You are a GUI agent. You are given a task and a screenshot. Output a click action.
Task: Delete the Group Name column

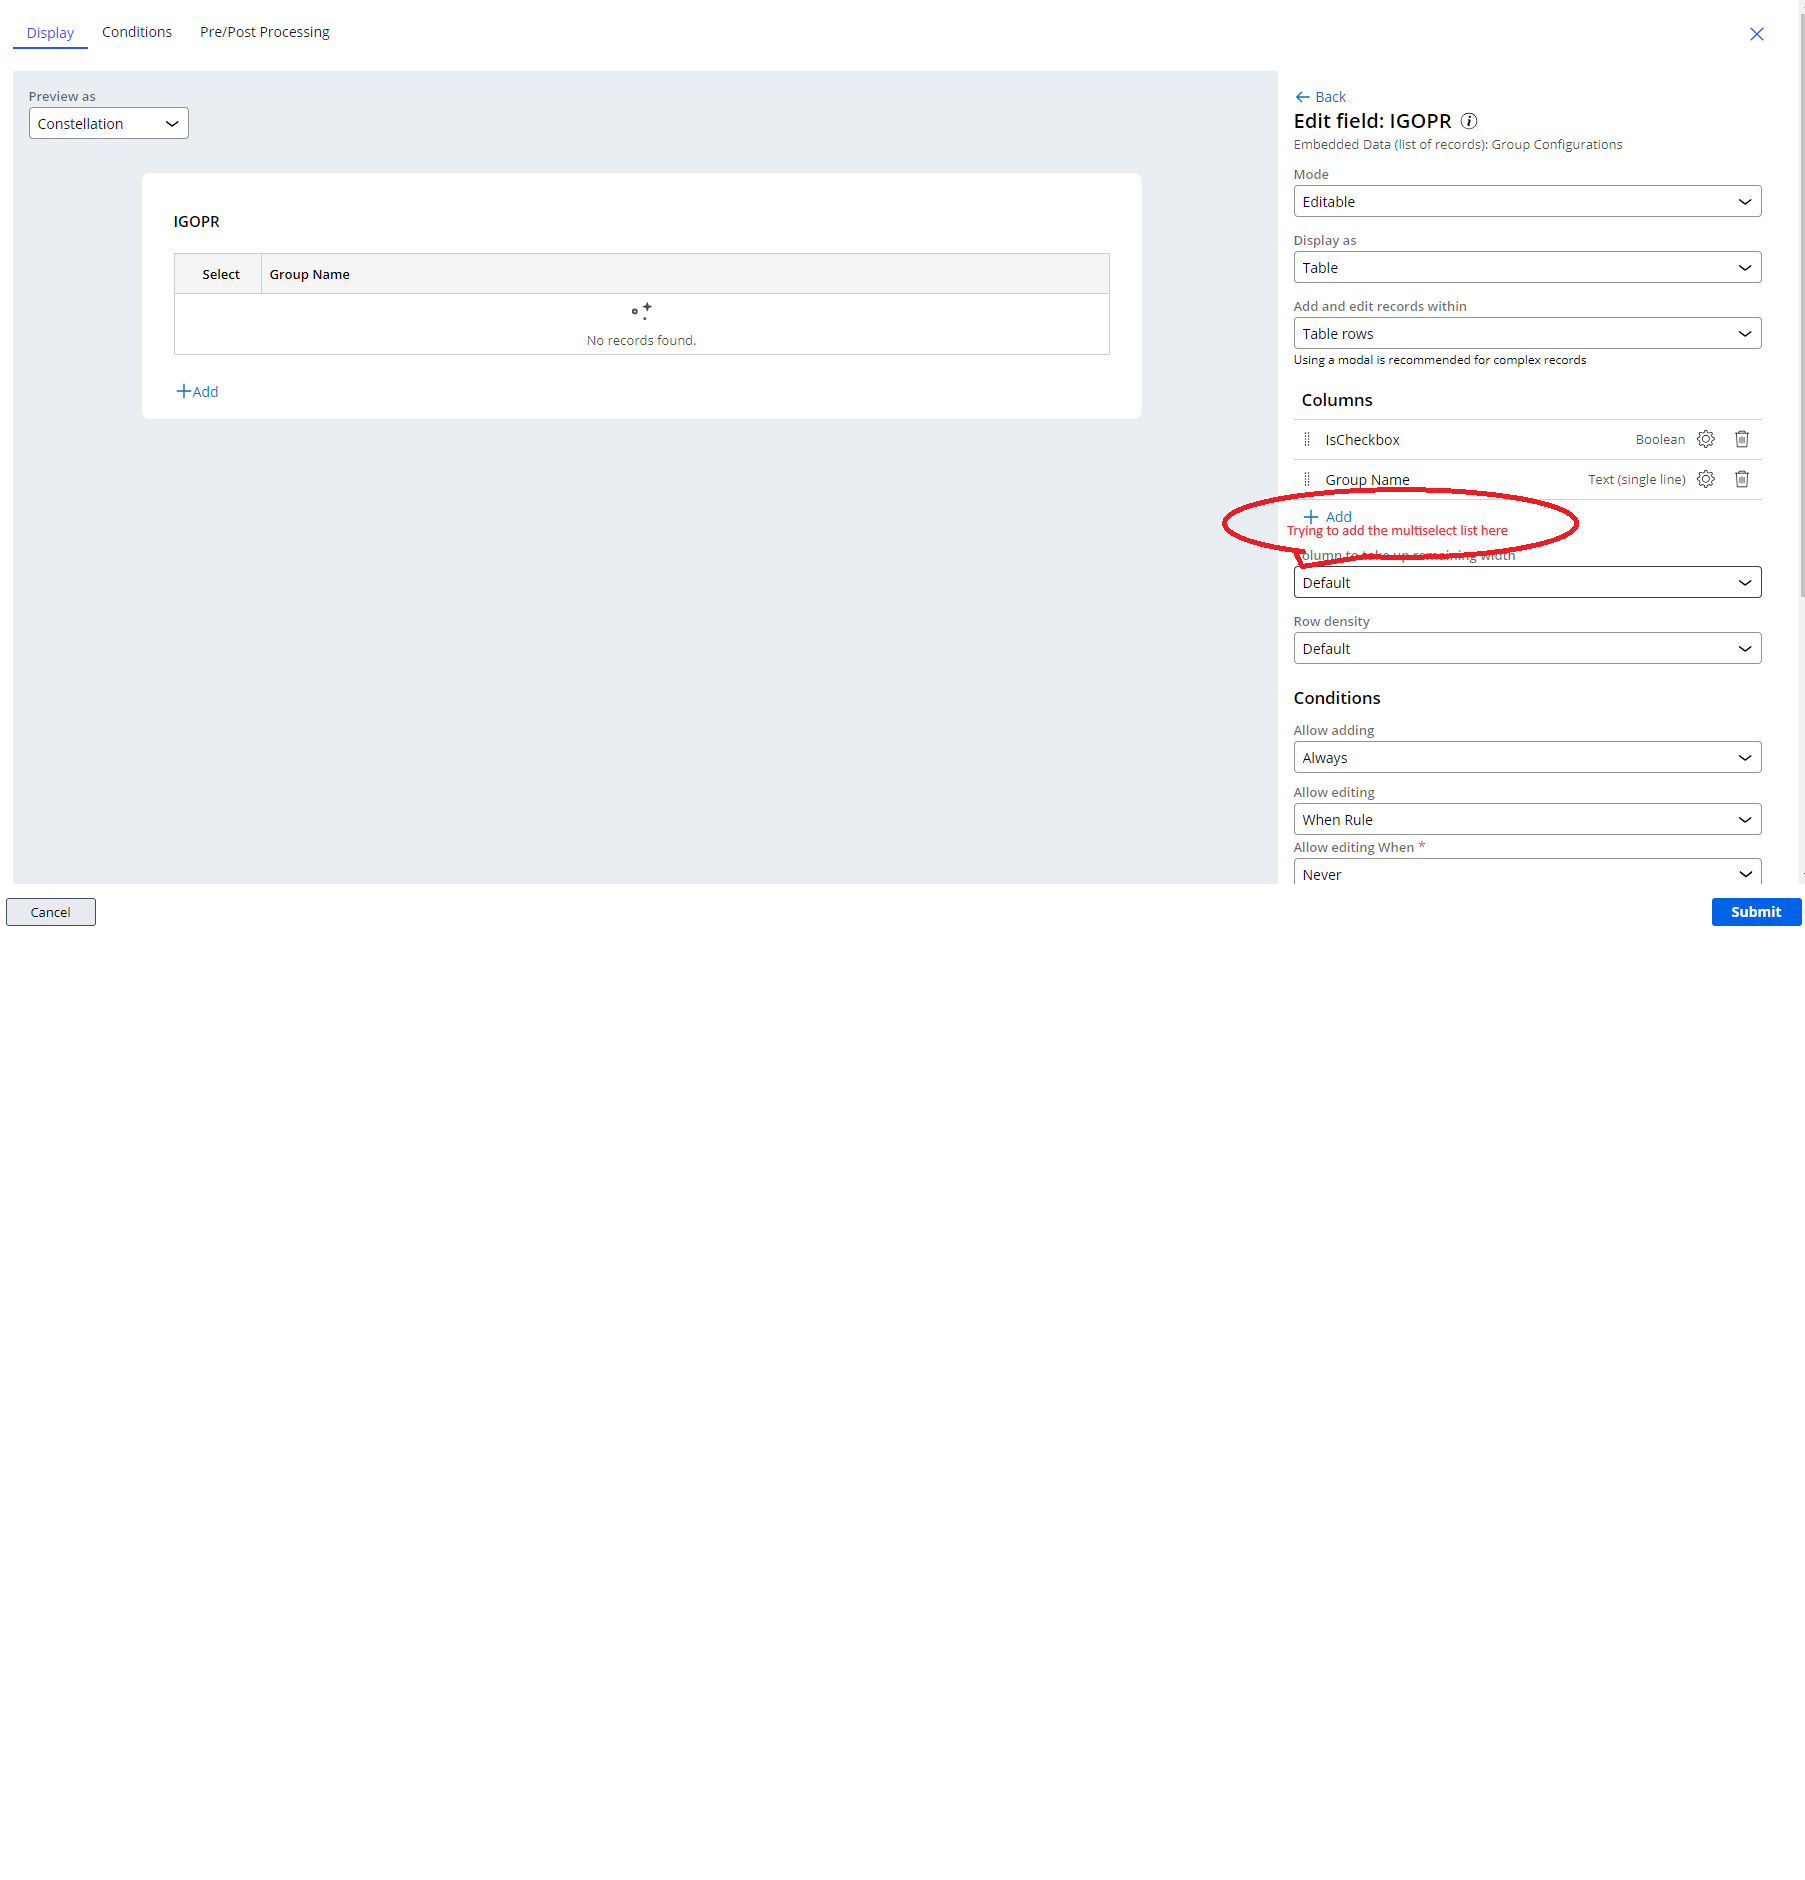(1742, 479)
